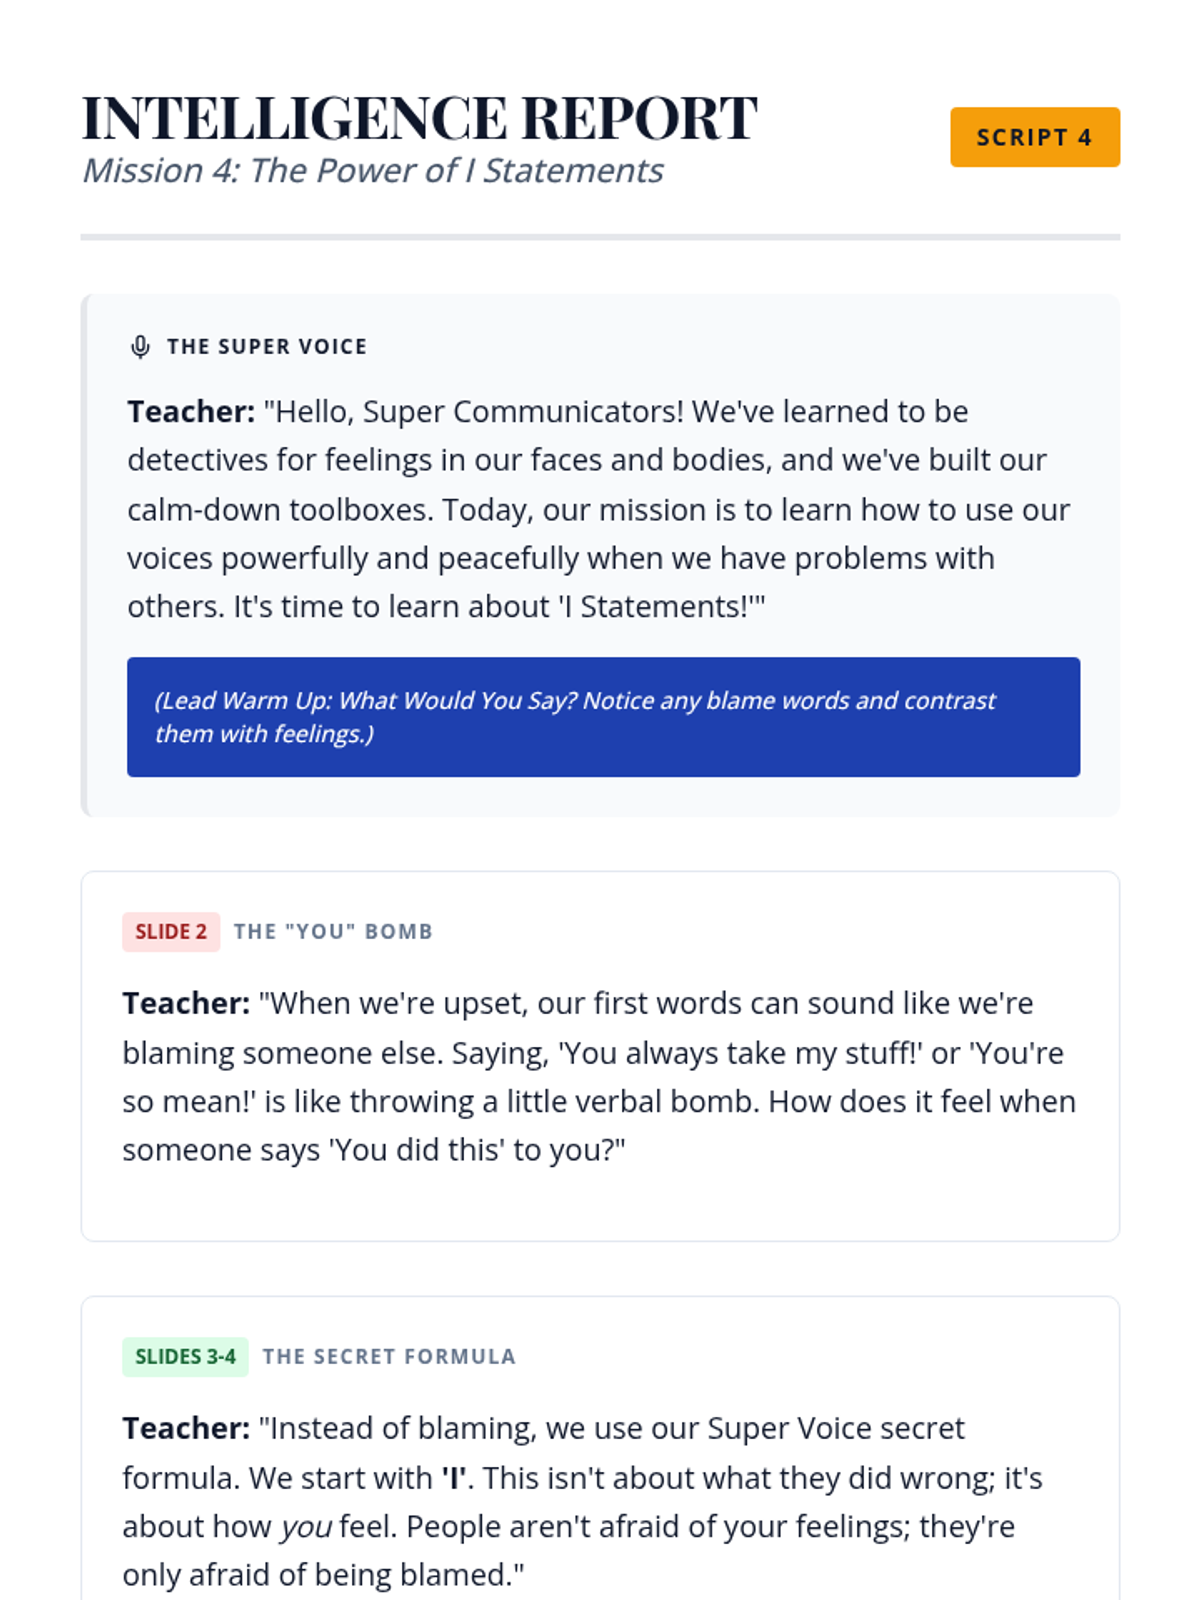Click THE "YOU" BOMB heading
Image resolution: width=1200 pixels, height=1600 pixels.
(x=333, y=931)
